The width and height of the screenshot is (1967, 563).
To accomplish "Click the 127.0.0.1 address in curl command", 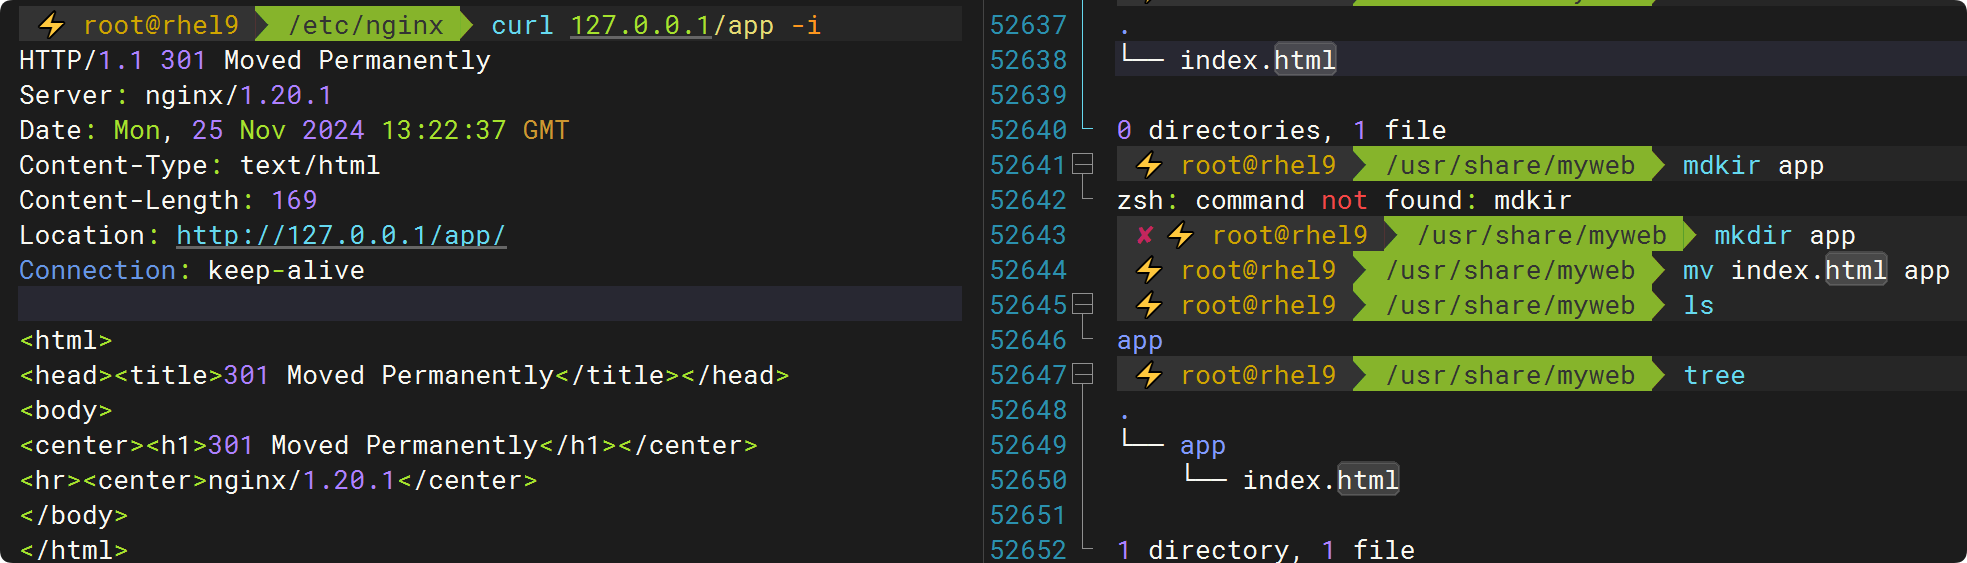I will pos(640,25).
